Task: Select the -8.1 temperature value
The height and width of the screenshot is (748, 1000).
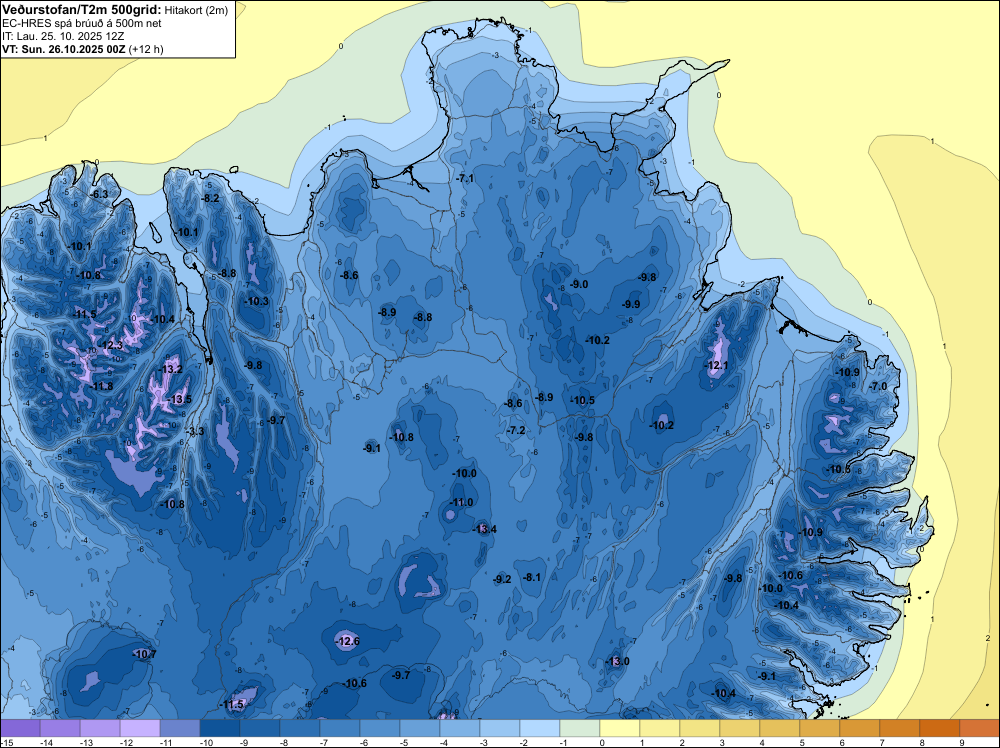Action: (531, 578)
